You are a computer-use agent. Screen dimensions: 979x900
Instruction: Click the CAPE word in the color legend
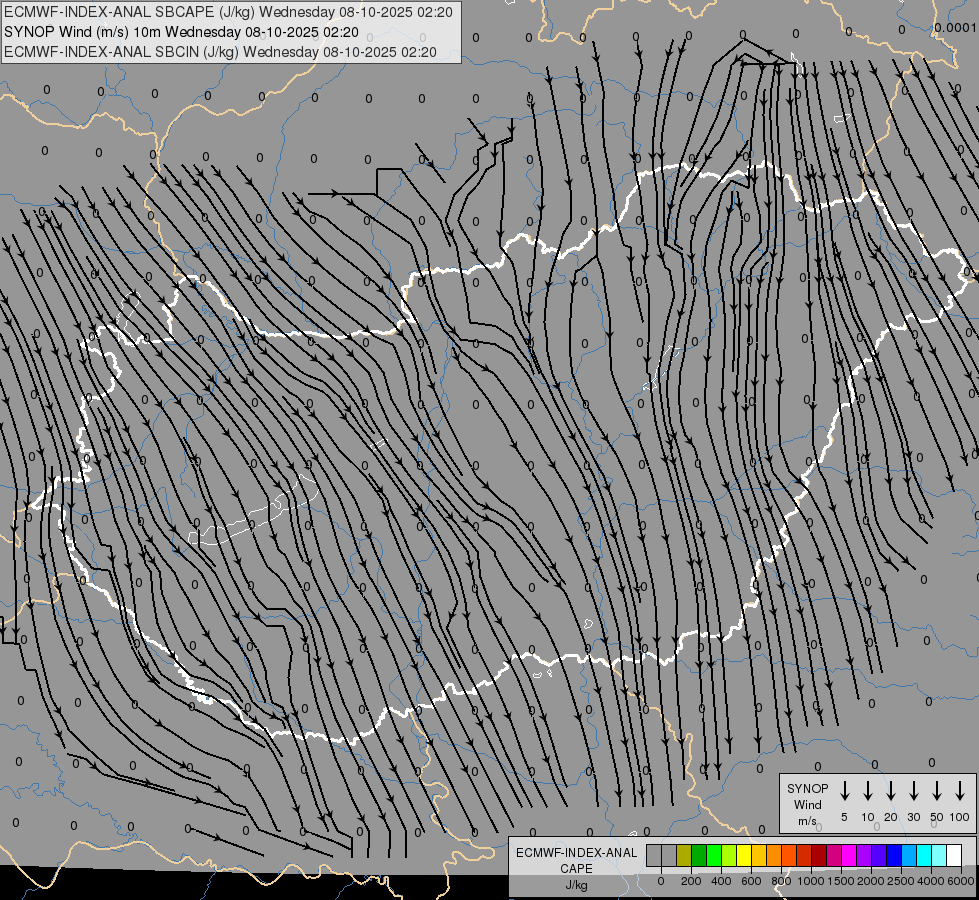(576, 869)
